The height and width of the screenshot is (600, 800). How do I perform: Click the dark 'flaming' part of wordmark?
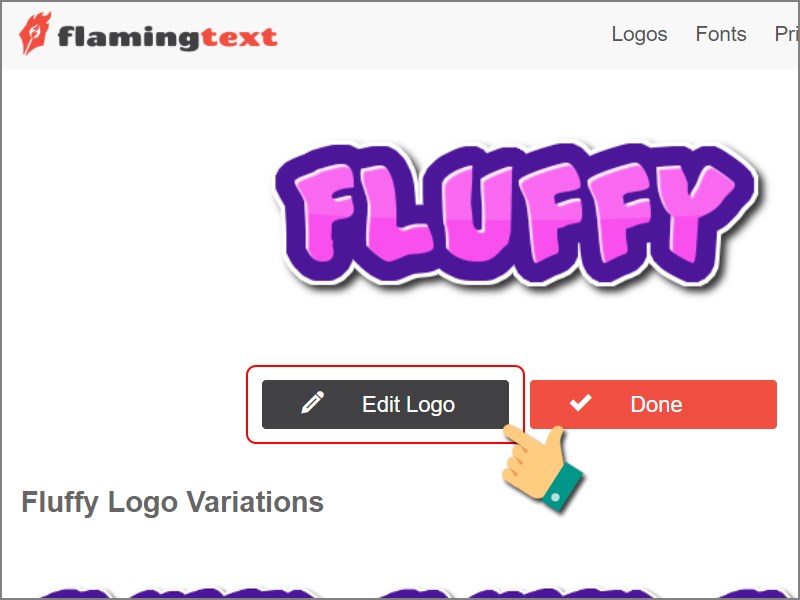128,38
